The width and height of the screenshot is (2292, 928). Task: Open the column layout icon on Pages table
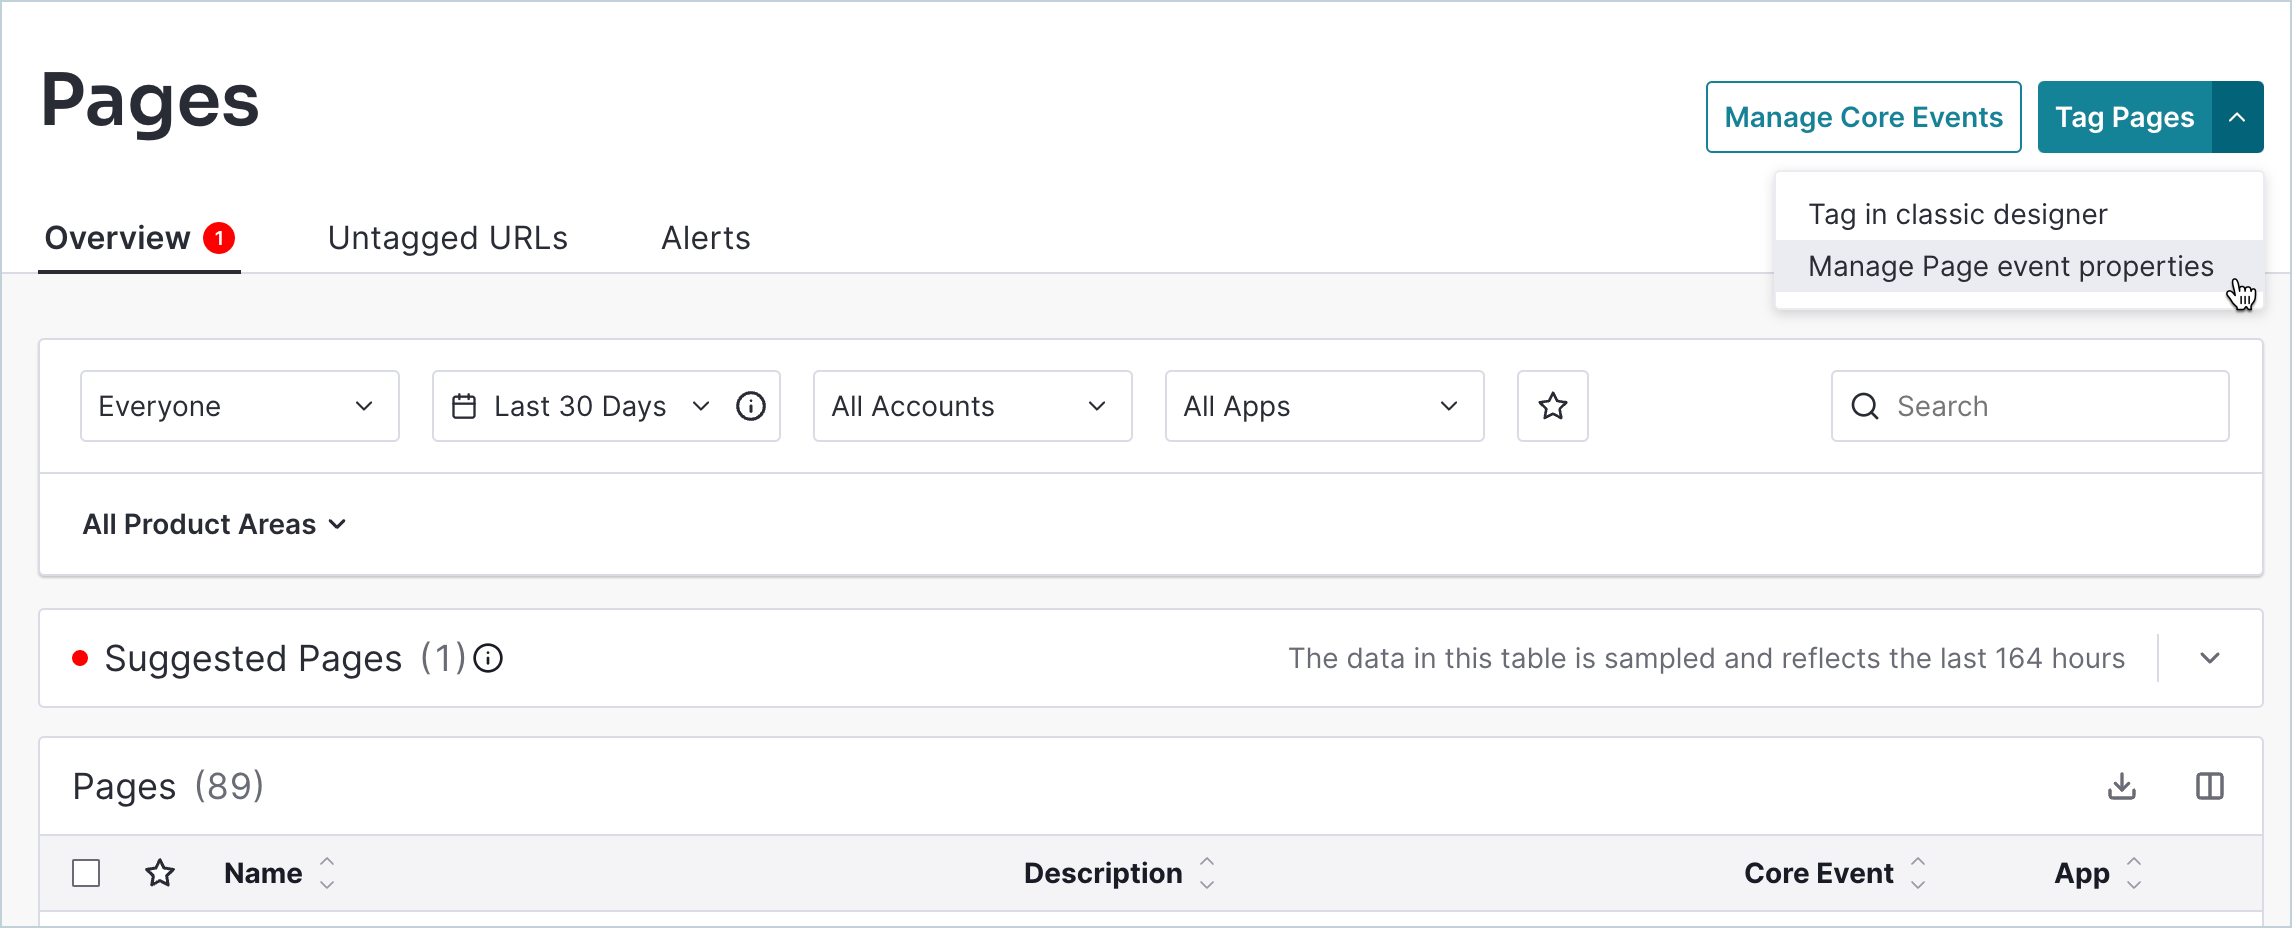(2210, 786)
